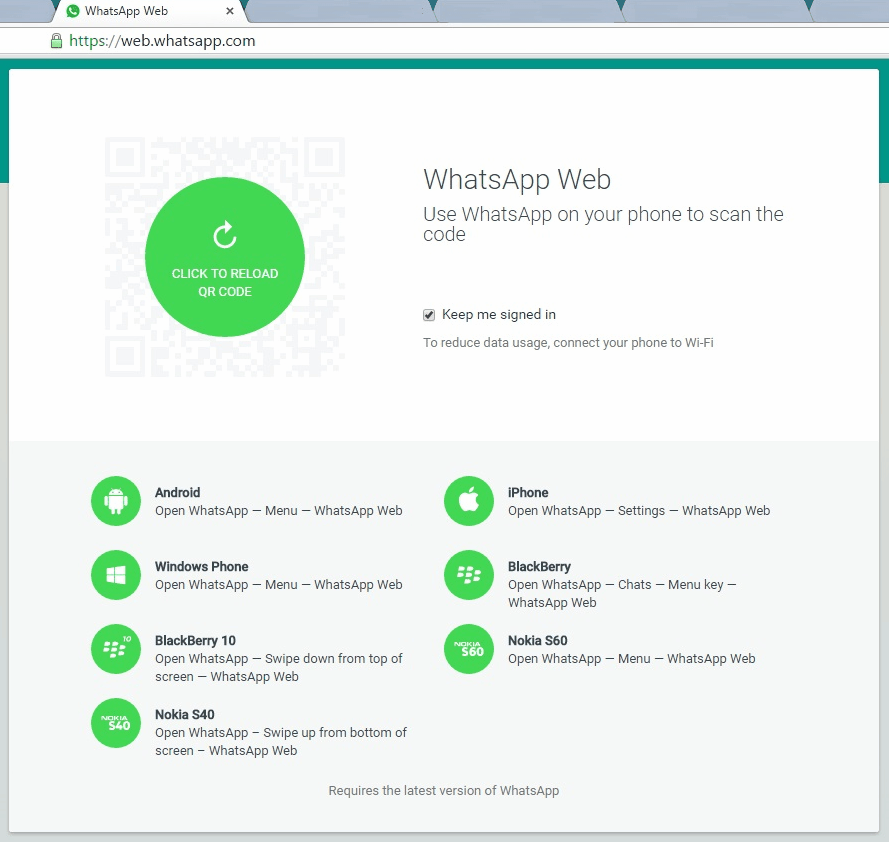Click the Windows Phone logo icon

(116, 575)
